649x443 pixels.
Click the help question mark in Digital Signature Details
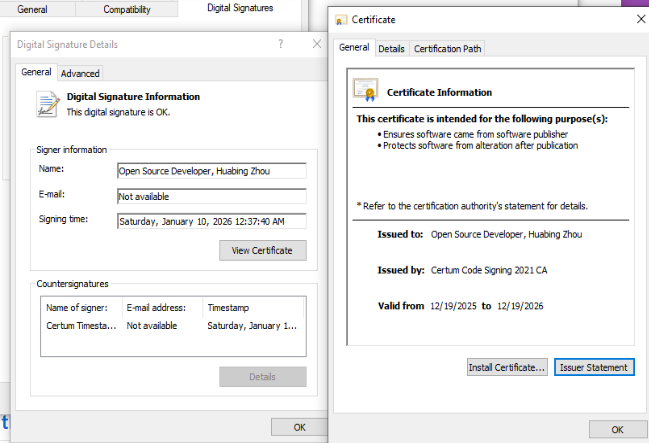pyautogui.click(x=281, y=44)
